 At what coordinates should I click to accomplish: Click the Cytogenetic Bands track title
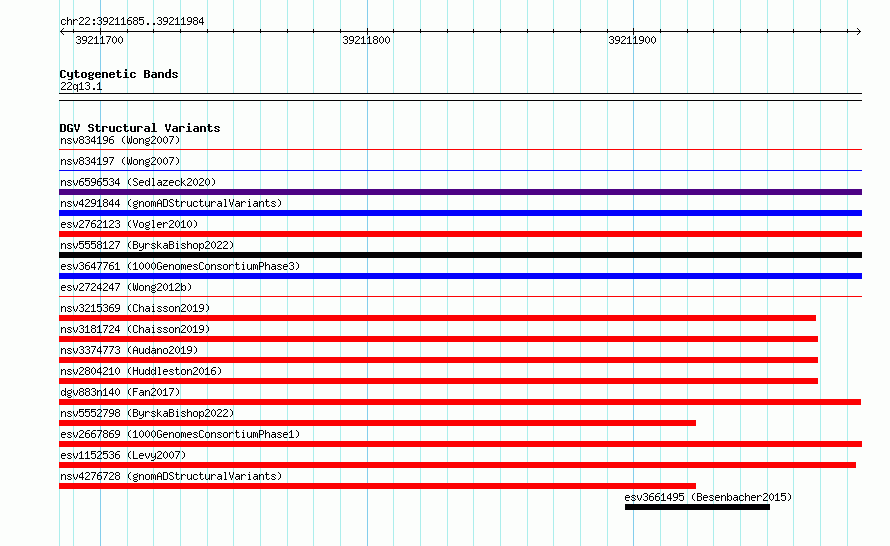[x=119, y=74]
